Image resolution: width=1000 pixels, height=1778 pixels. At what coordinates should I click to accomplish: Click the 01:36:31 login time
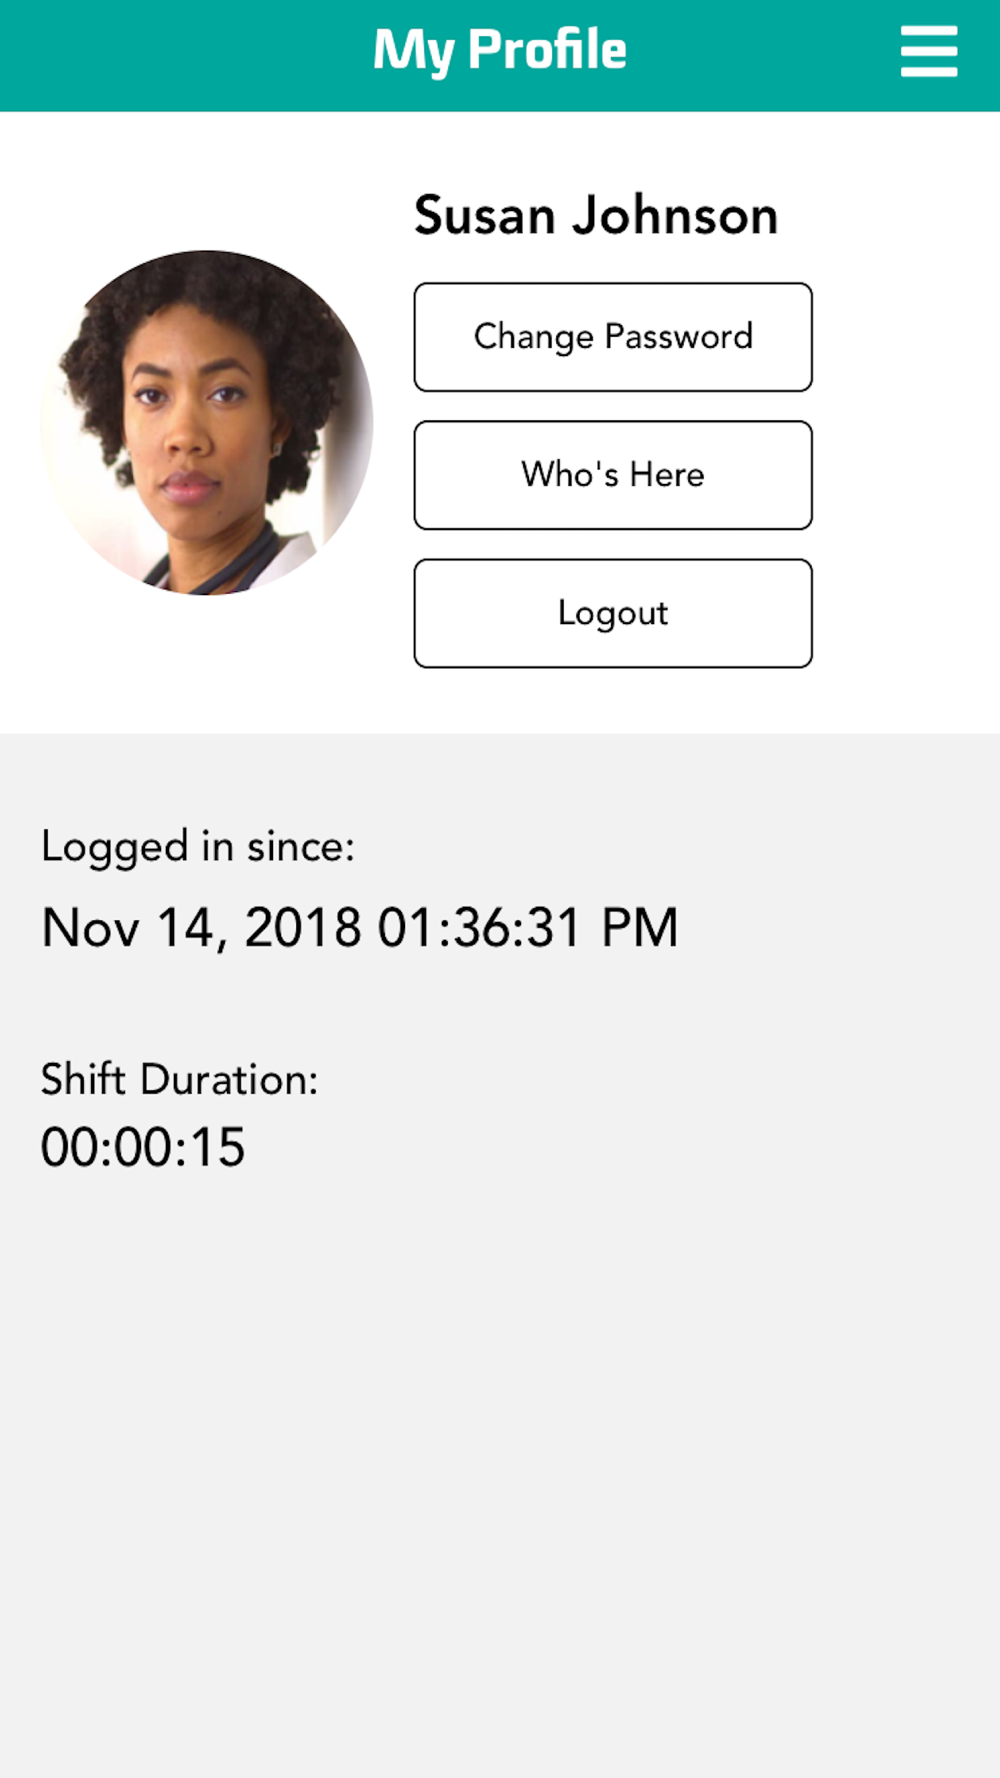click(x=479, y=928)
